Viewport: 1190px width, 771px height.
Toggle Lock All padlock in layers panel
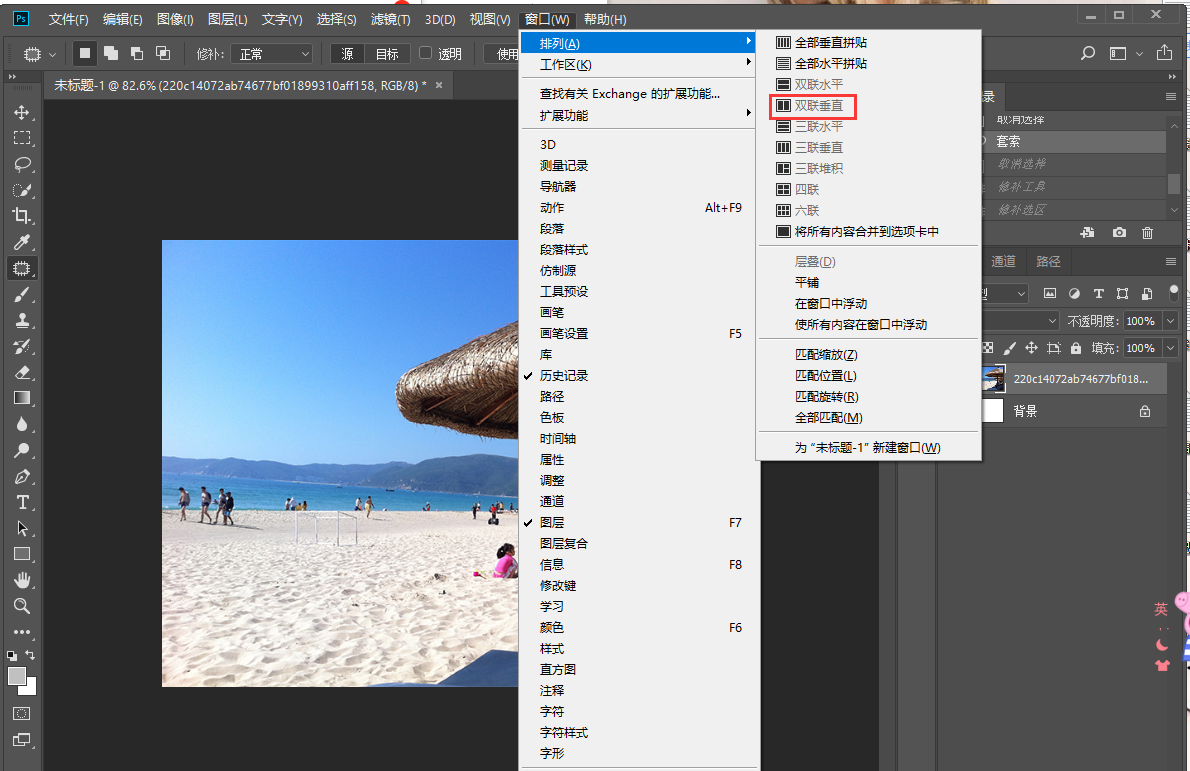click(1075, 348)
